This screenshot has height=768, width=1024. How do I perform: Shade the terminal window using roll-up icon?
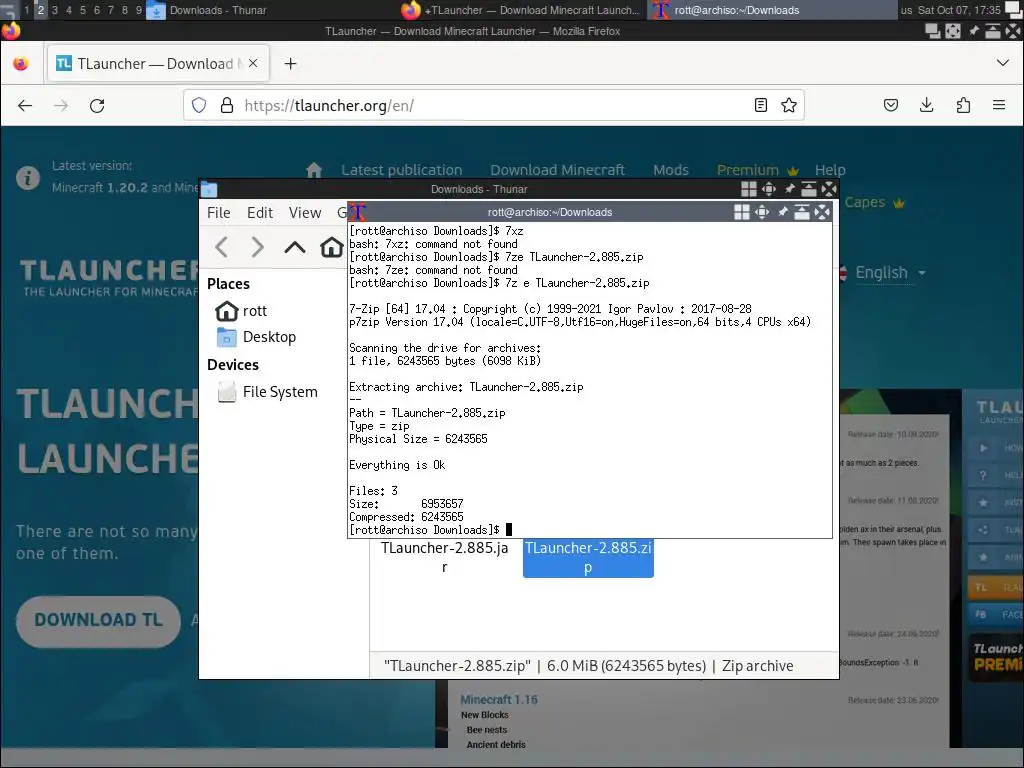pos(802,212)
